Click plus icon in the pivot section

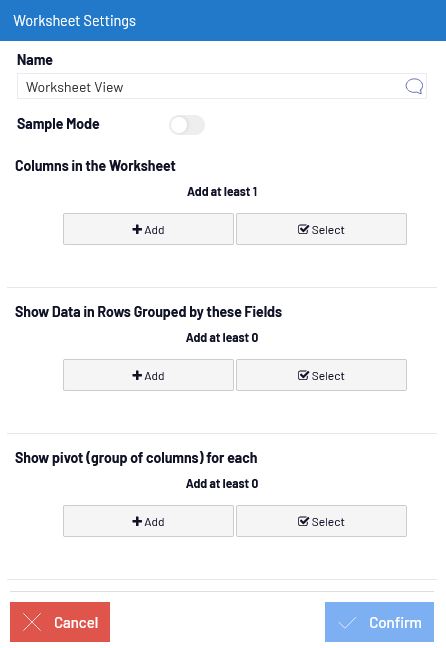tap(137, 521)
